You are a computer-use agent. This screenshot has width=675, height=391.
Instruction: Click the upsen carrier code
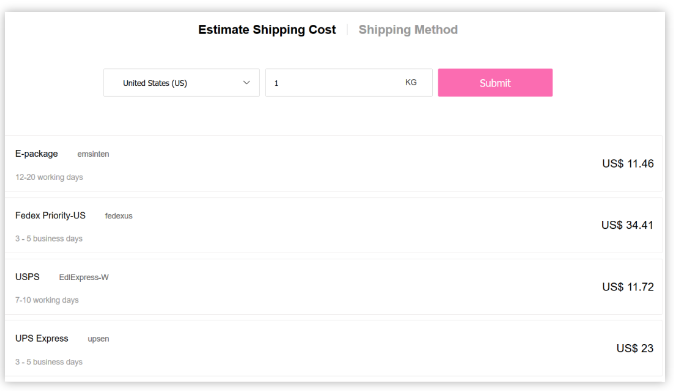[99, 339]
